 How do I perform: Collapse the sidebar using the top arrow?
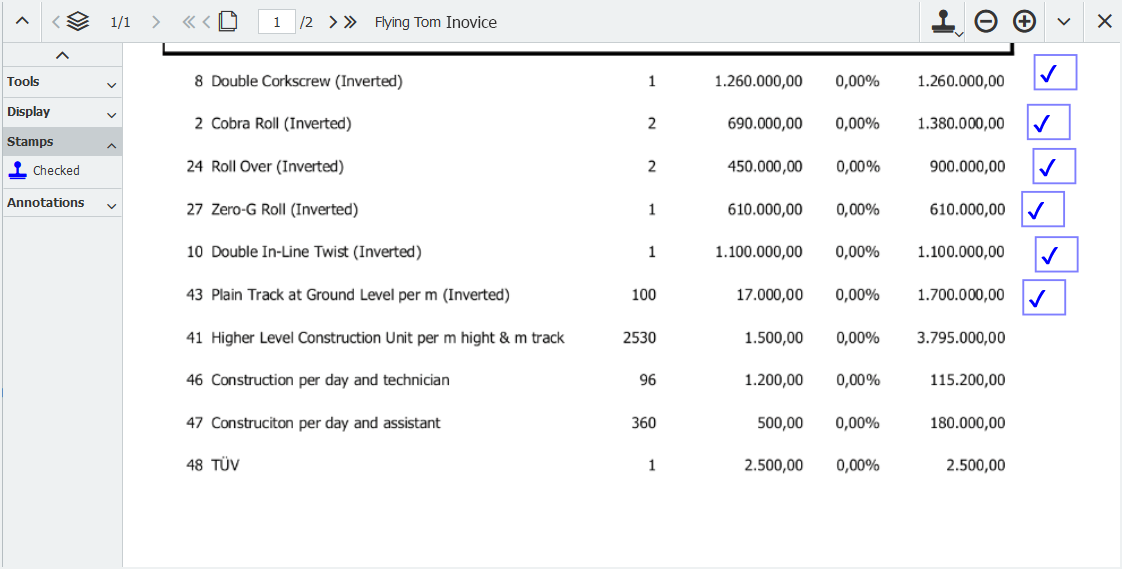62,56
